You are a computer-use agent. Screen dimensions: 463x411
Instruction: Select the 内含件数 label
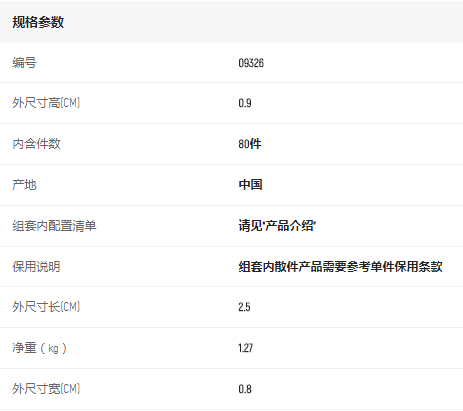click(x=36, y=144)
